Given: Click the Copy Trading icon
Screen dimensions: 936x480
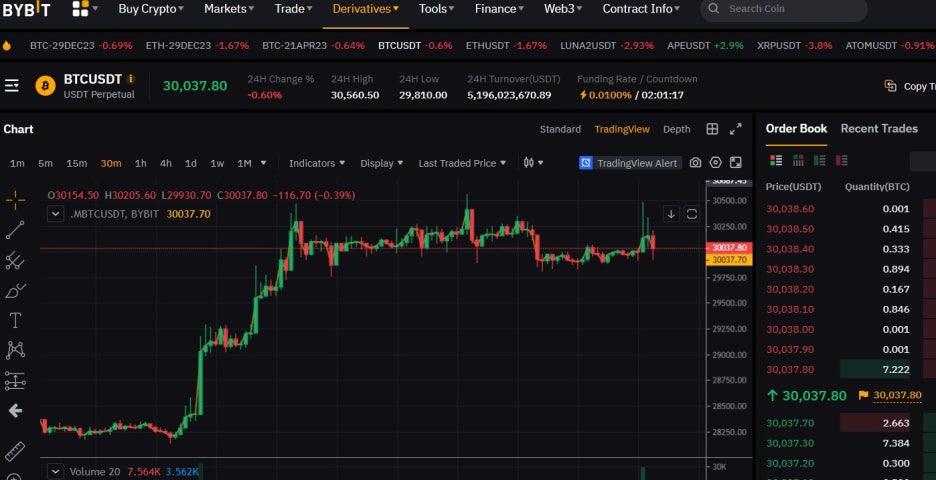Looking at the screenshot, I should point(890,86).
